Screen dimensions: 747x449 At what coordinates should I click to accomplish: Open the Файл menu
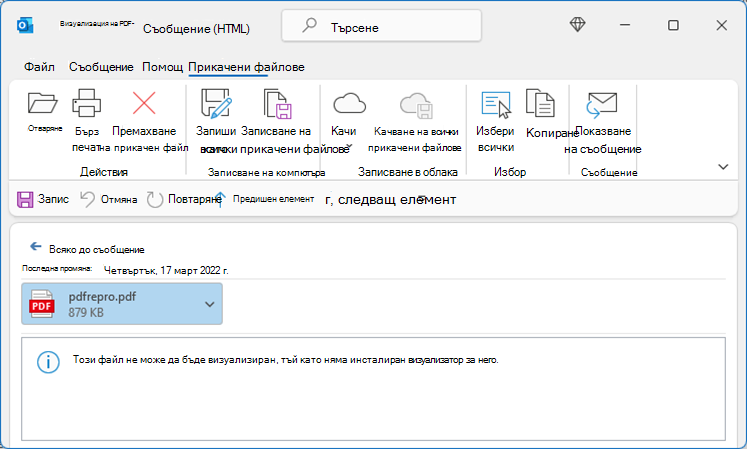click(40, 67)
